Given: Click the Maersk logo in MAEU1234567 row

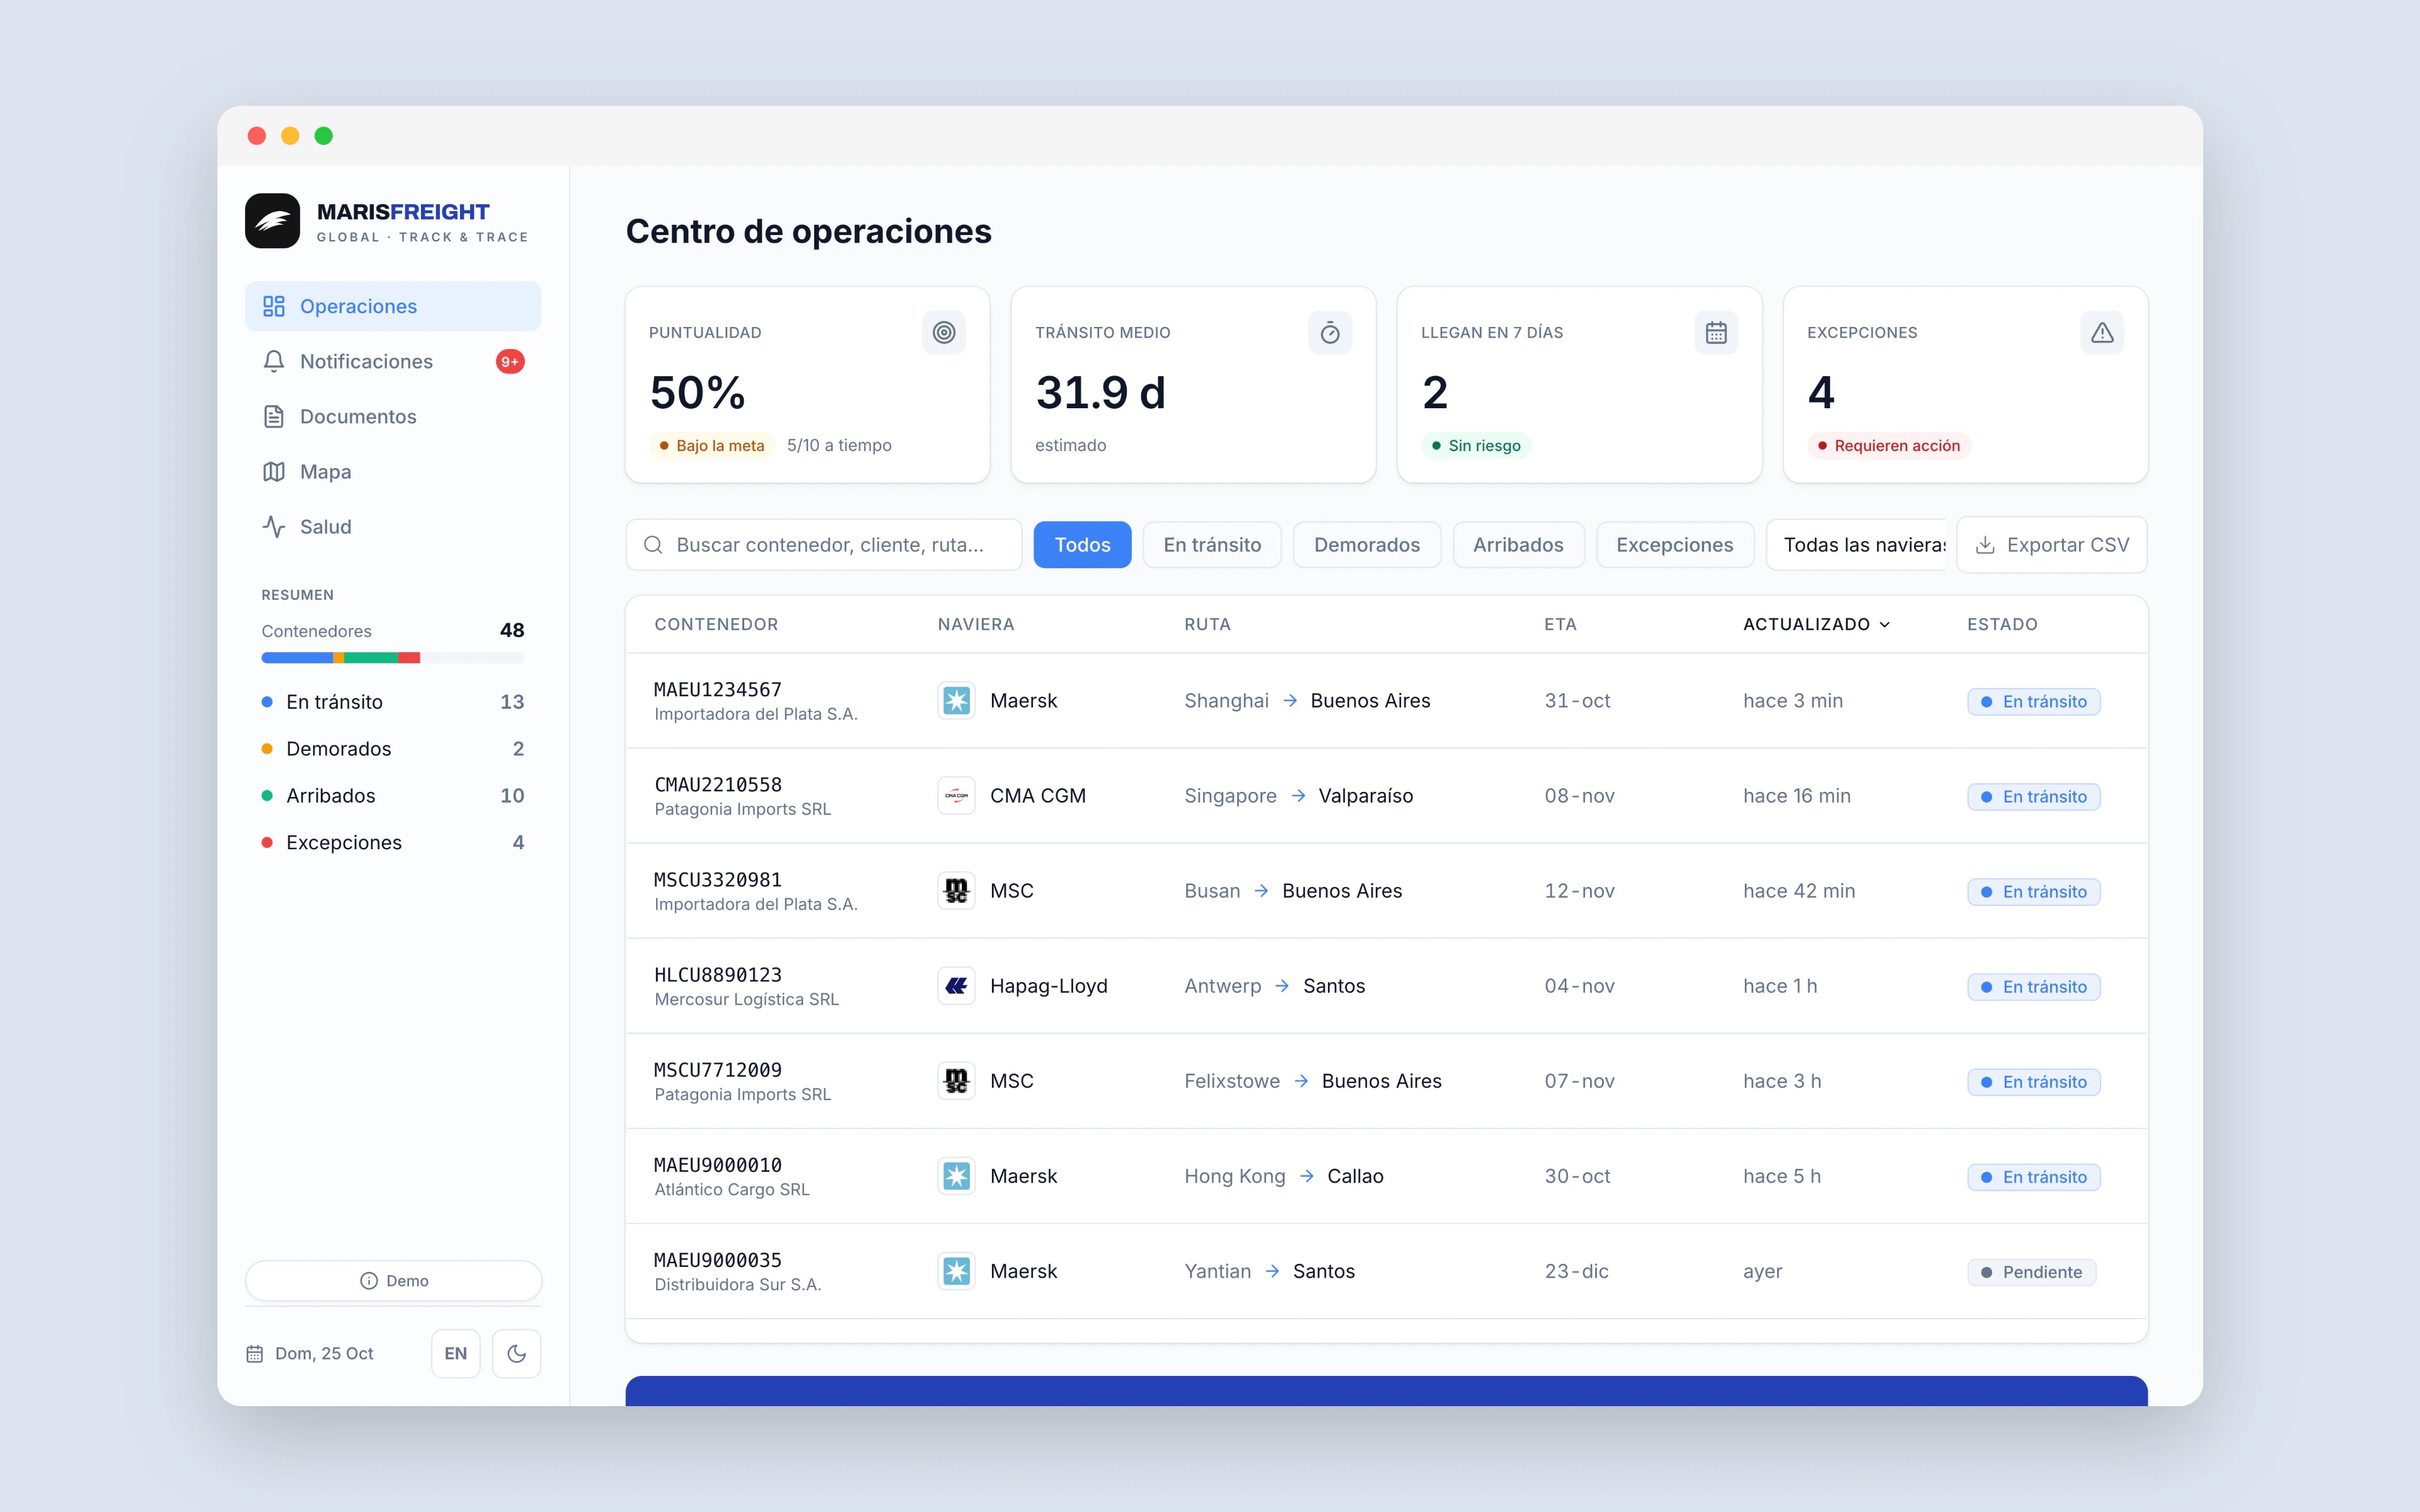Looking at the screenshot, I should [x=956, y=700].
